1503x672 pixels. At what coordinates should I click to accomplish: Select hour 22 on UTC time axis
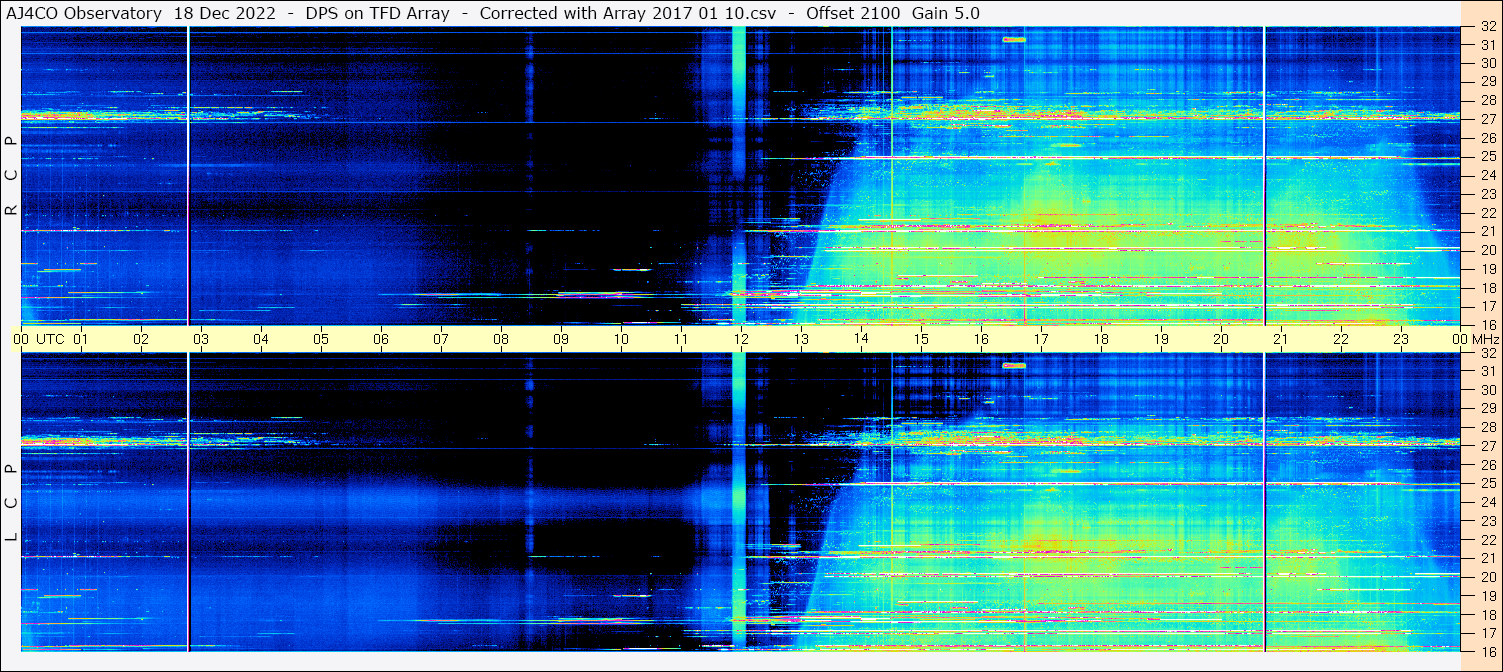point(1341,339)
